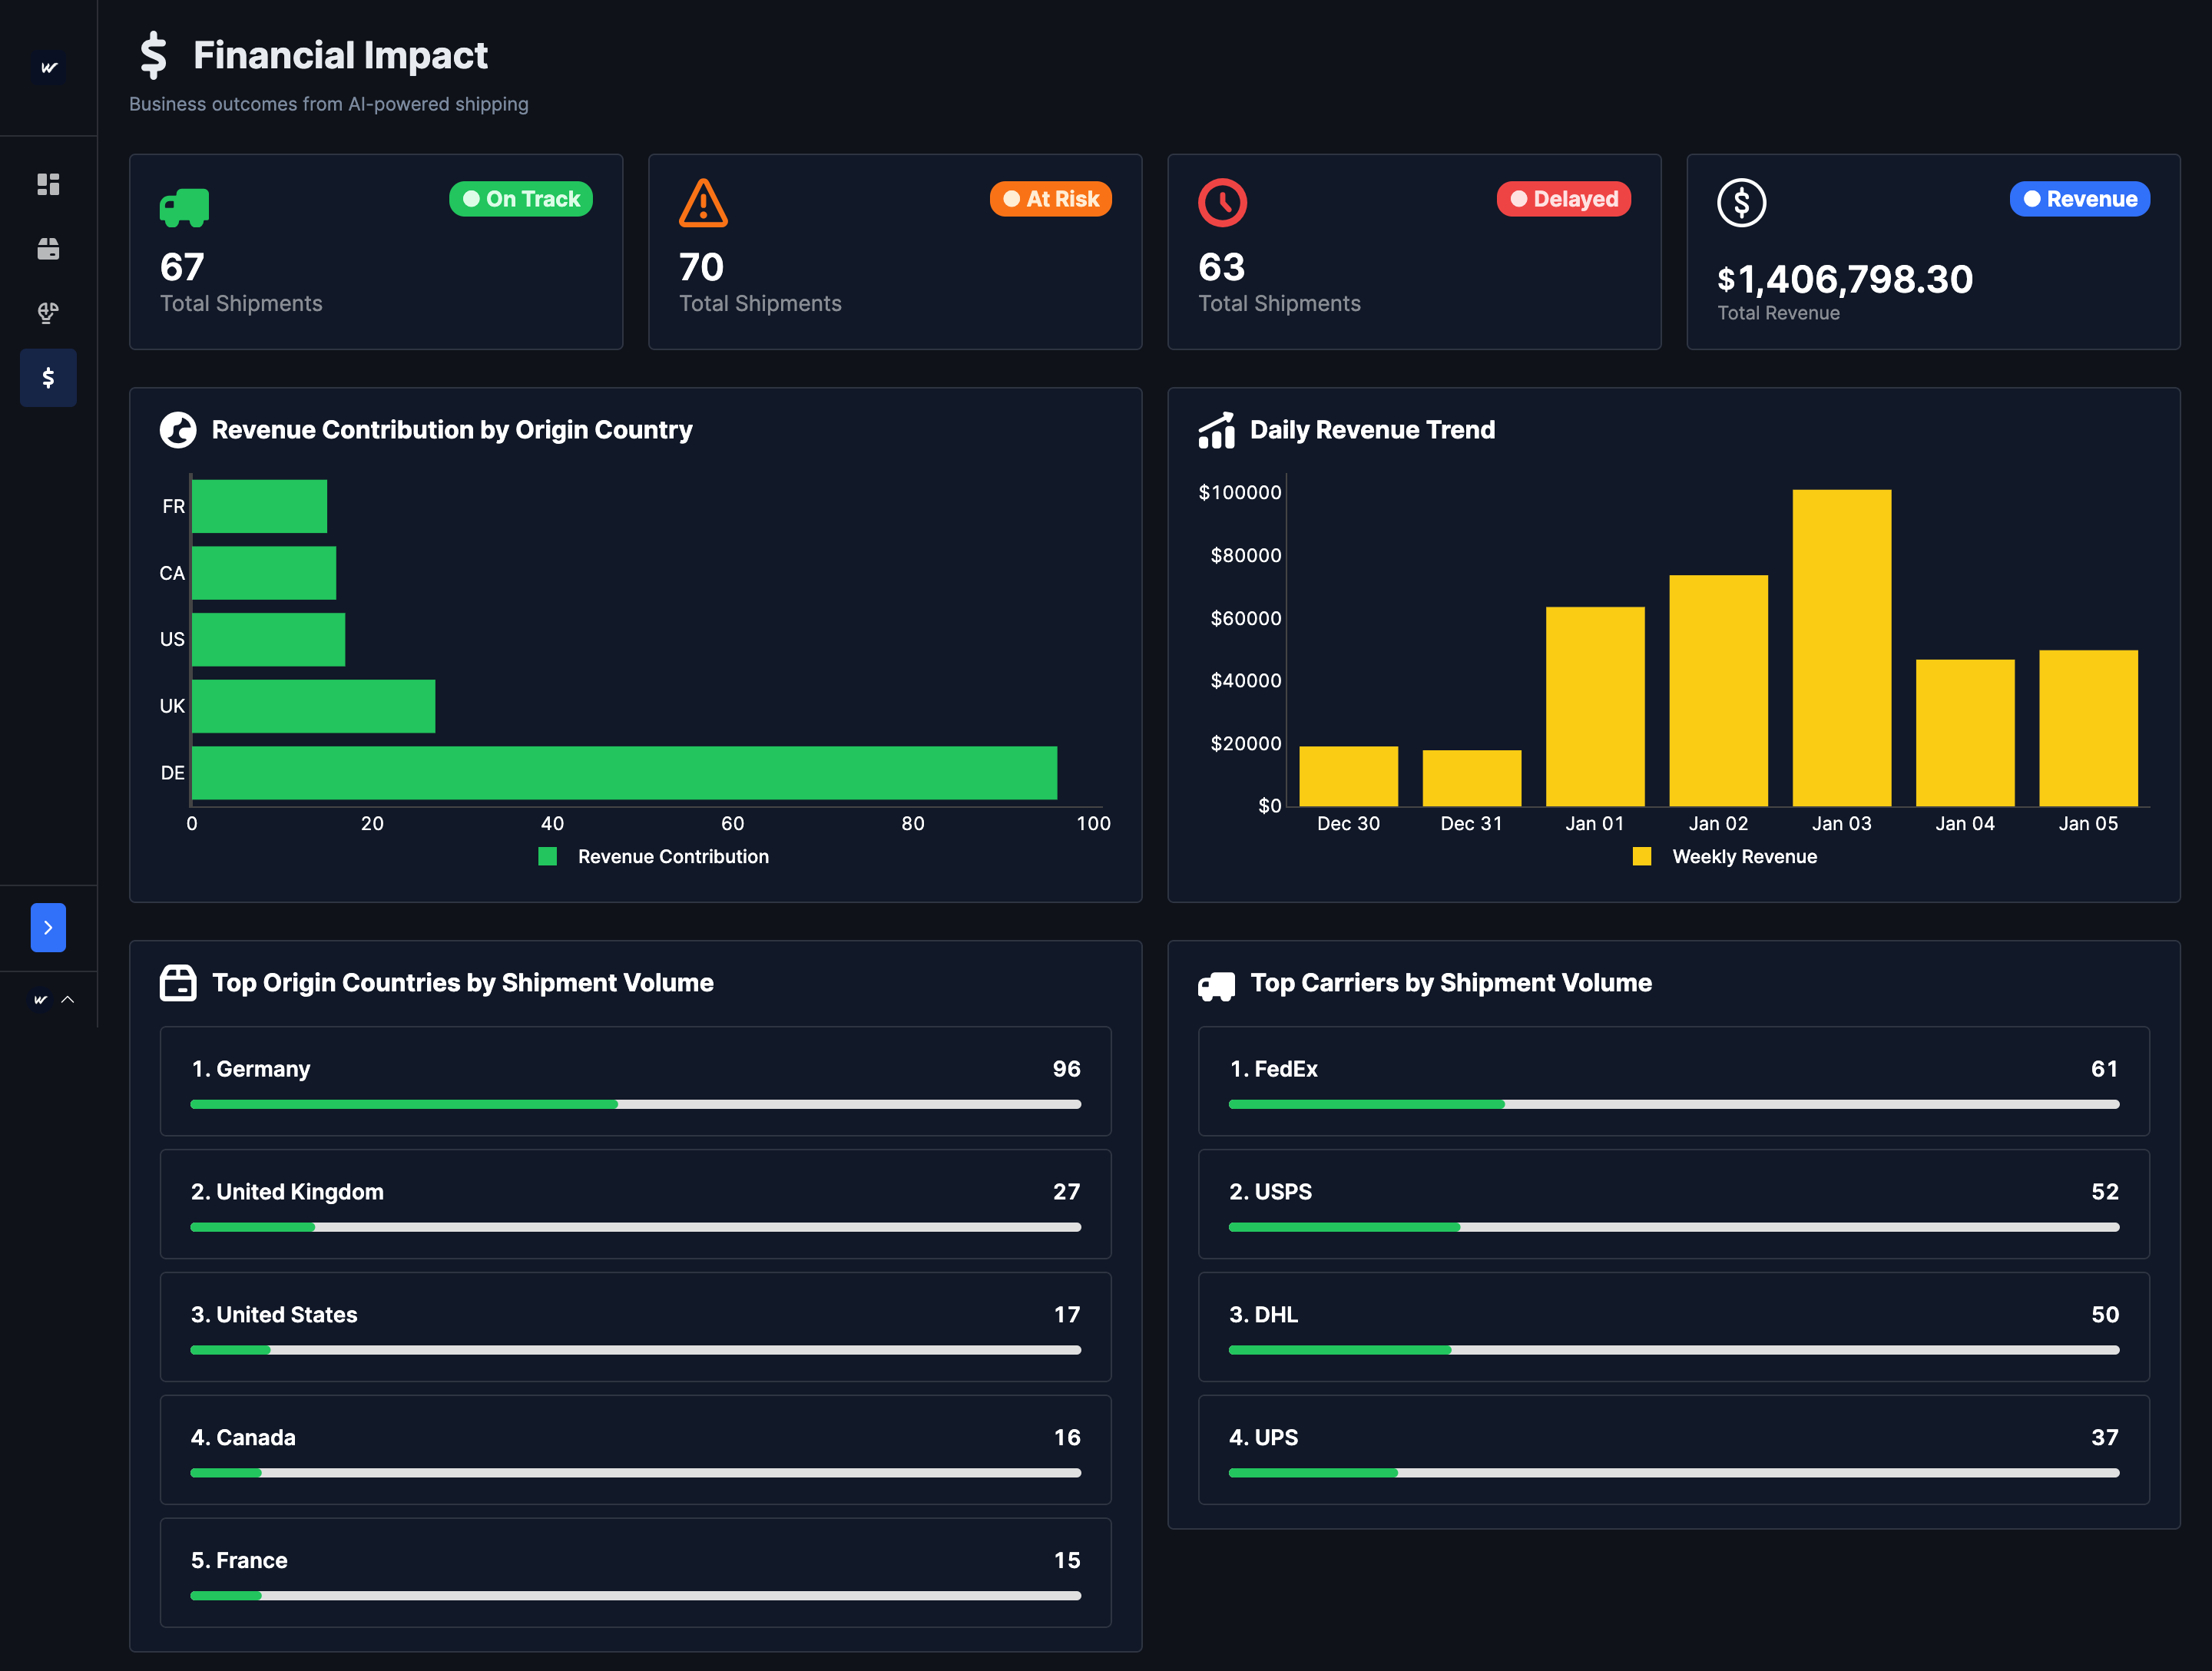
Task: Select the dollar Financial Impact sidebar icon
Action: 48,378
